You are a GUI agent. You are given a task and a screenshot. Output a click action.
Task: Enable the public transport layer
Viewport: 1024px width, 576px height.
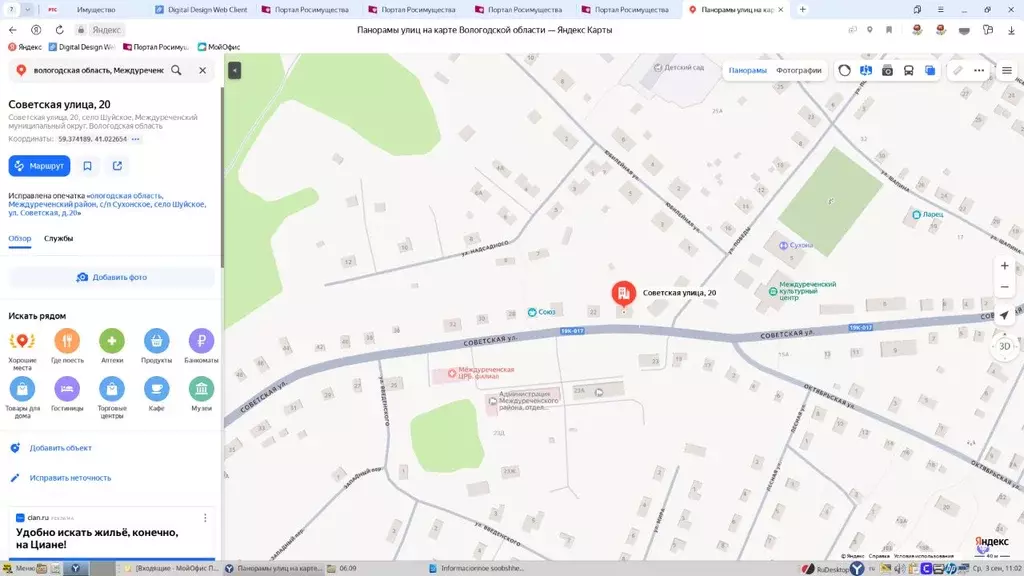click(x=909, y=70)
